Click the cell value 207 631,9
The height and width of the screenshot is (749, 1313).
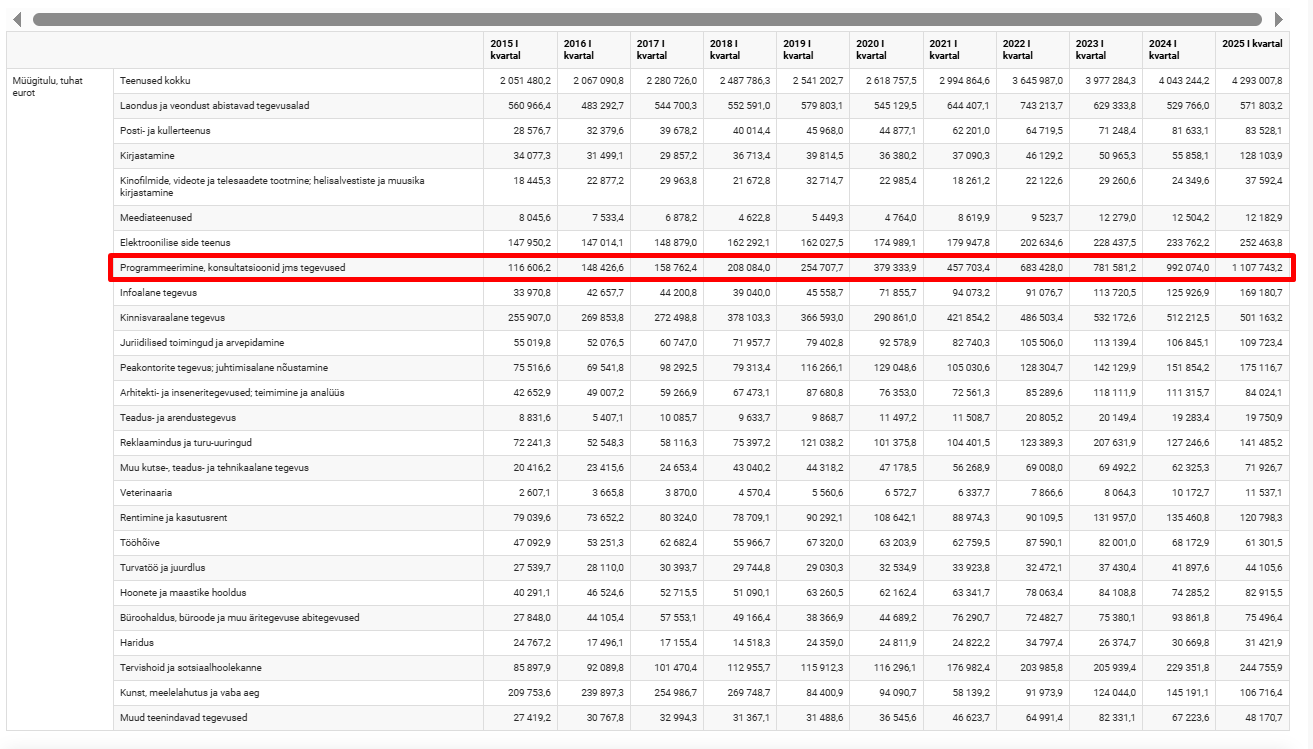pos(1115,443)
